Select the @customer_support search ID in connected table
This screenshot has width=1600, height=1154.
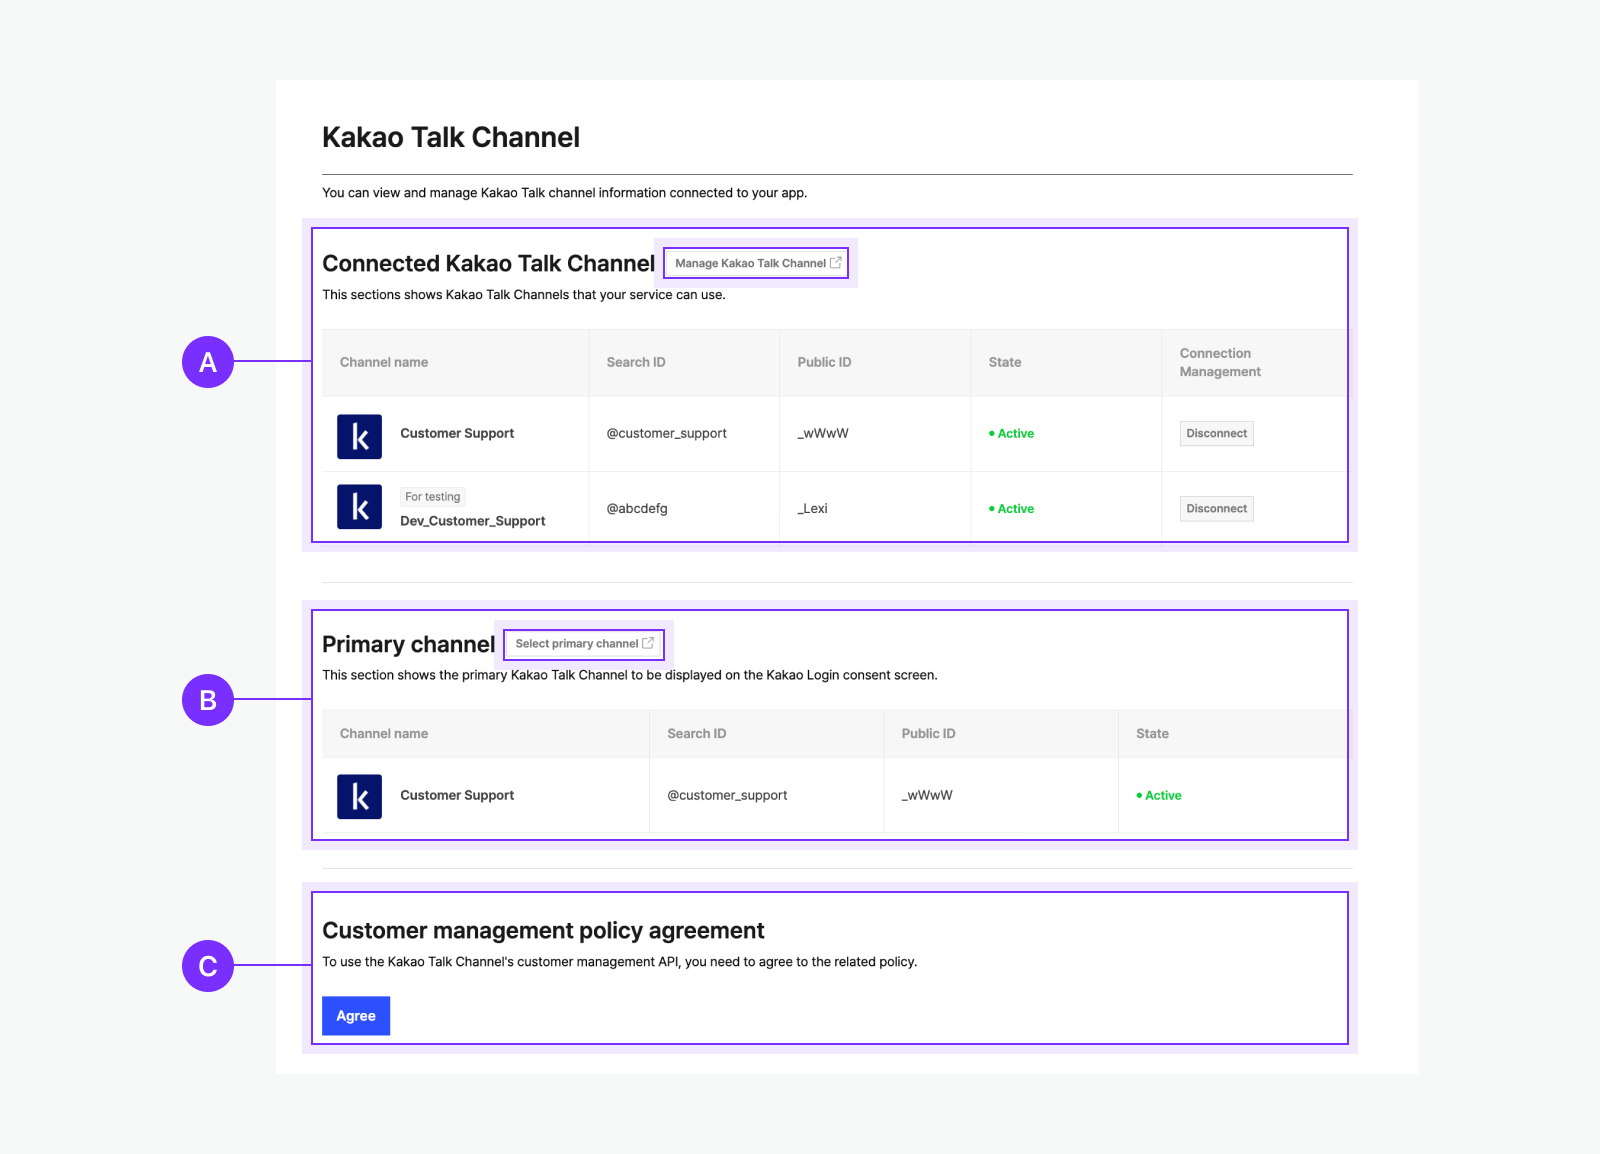pyautogui.click(x=666, y=434)
